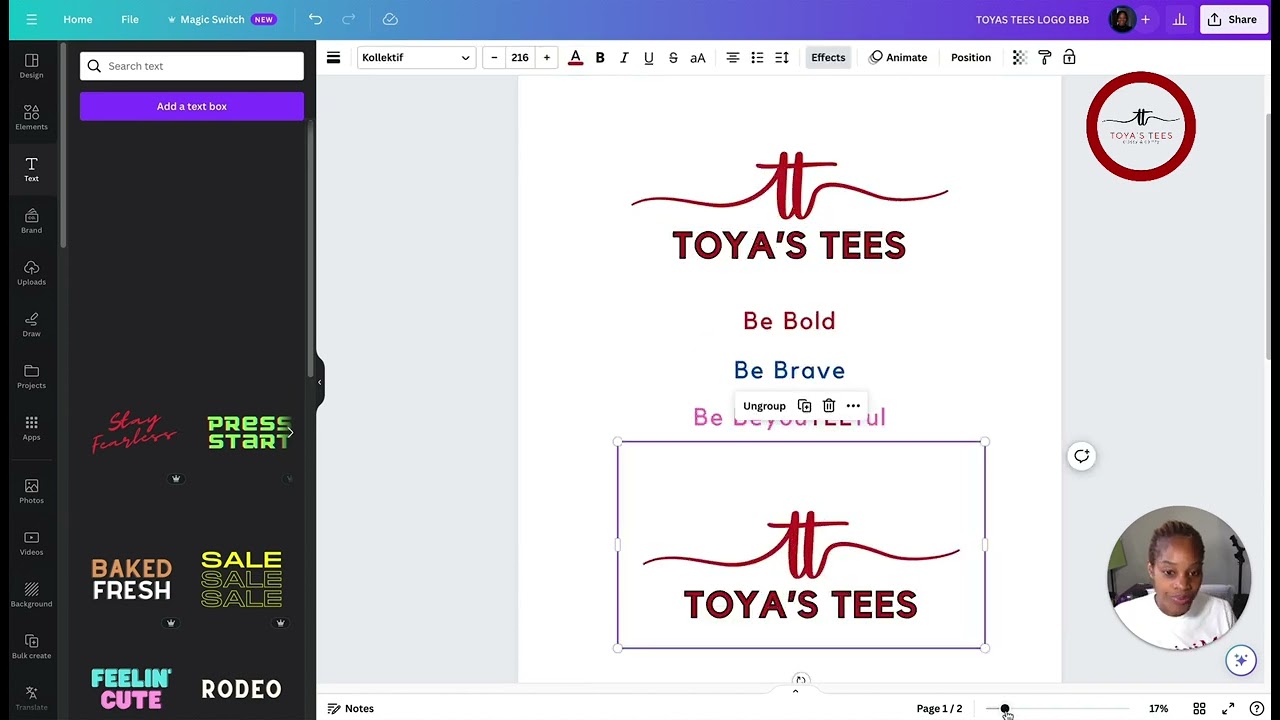Screen dimensions: 1280x720
Task: Collapse the side panel with the arrow
Action: pyautogui.click(x=319, y=382)
